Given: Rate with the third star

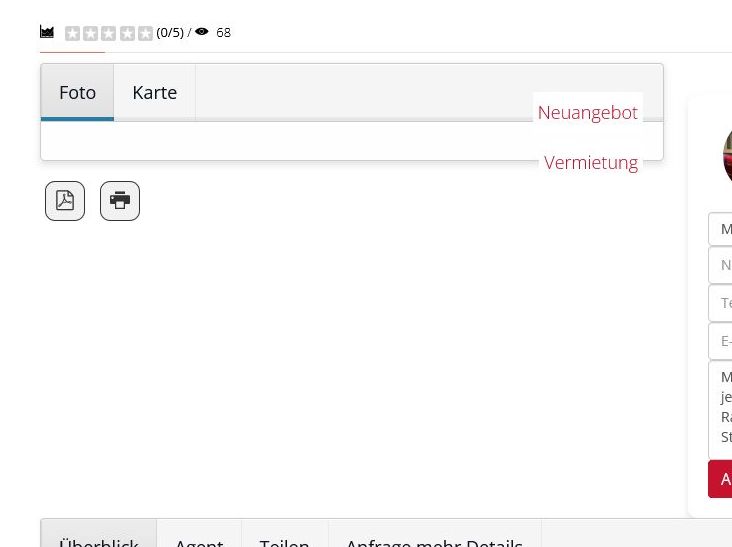Looking at the screenshot, I should (108, 33).
